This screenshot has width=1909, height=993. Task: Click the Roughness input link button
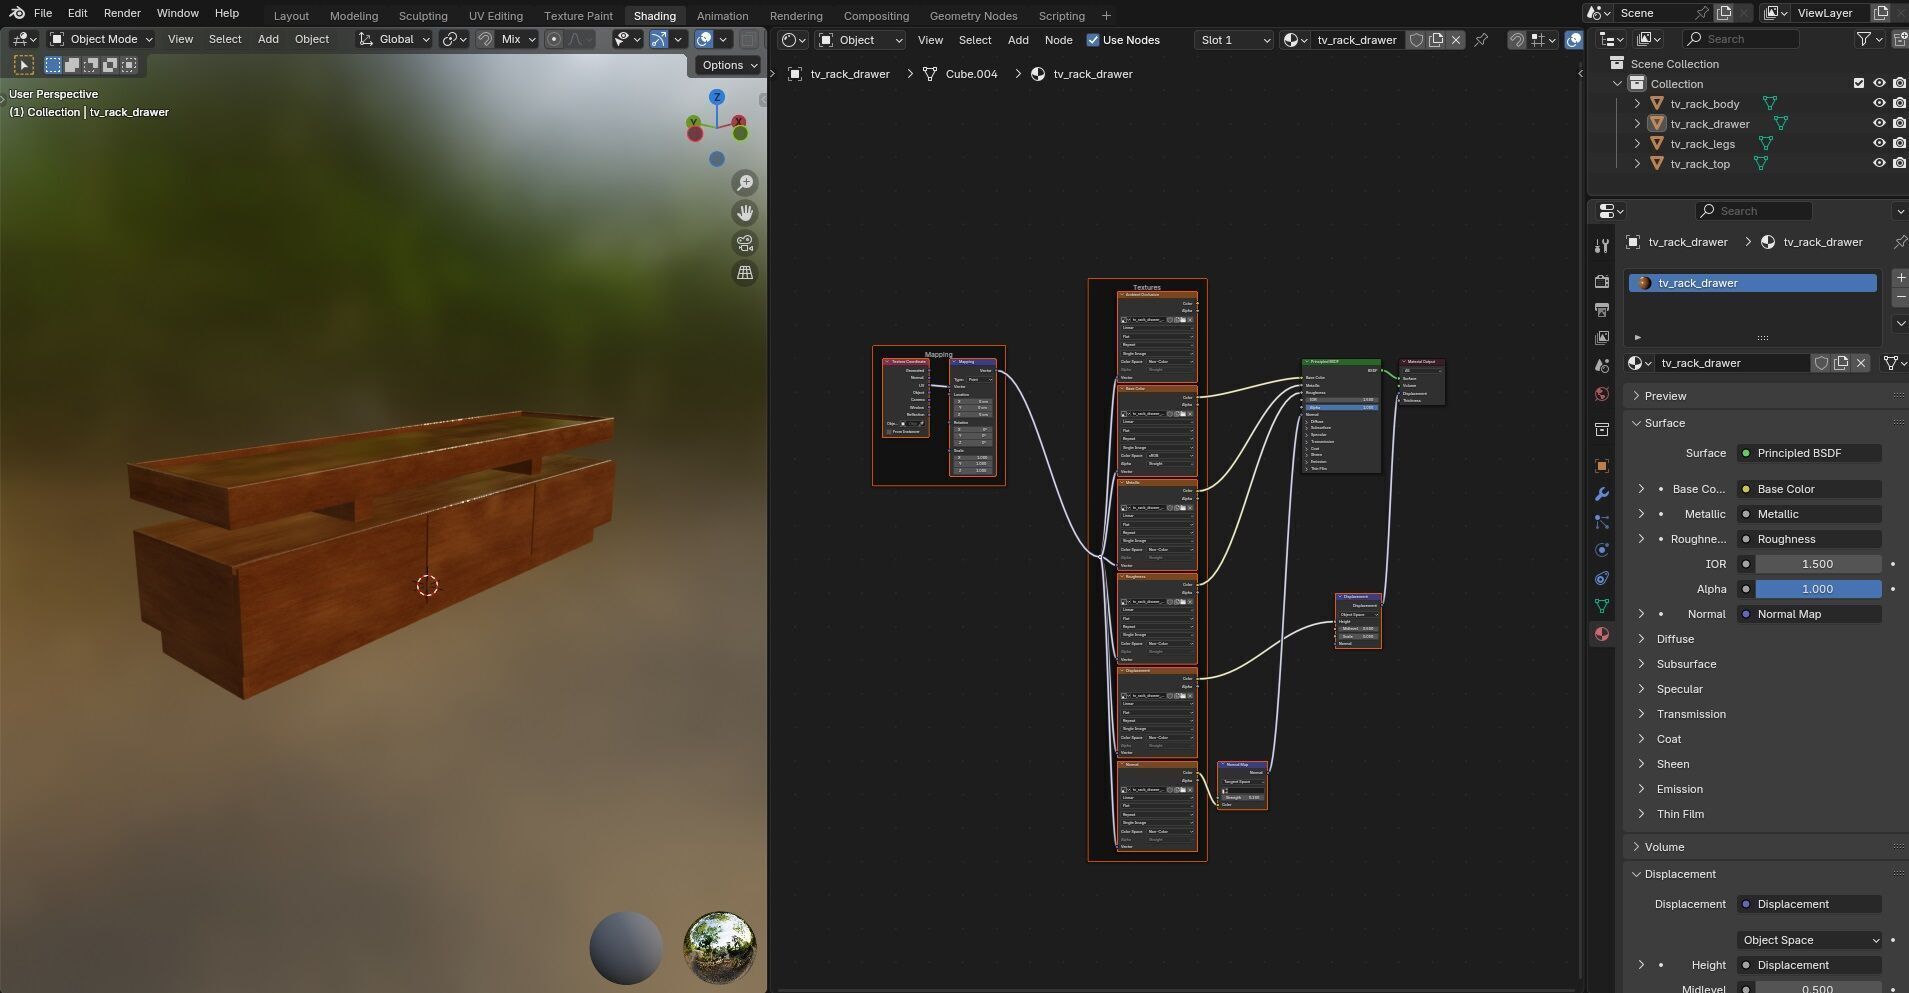point(1810,539)
